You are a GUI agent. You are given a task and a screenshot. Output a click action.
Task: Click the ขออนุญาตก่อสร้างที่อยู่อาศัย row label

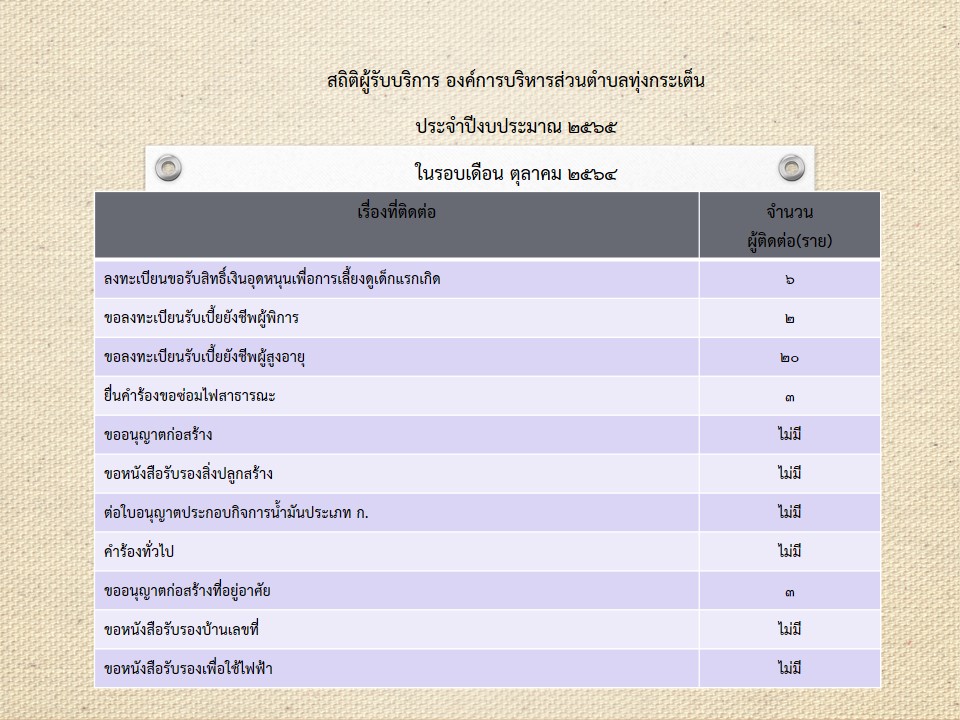click(x=187, y=590)
